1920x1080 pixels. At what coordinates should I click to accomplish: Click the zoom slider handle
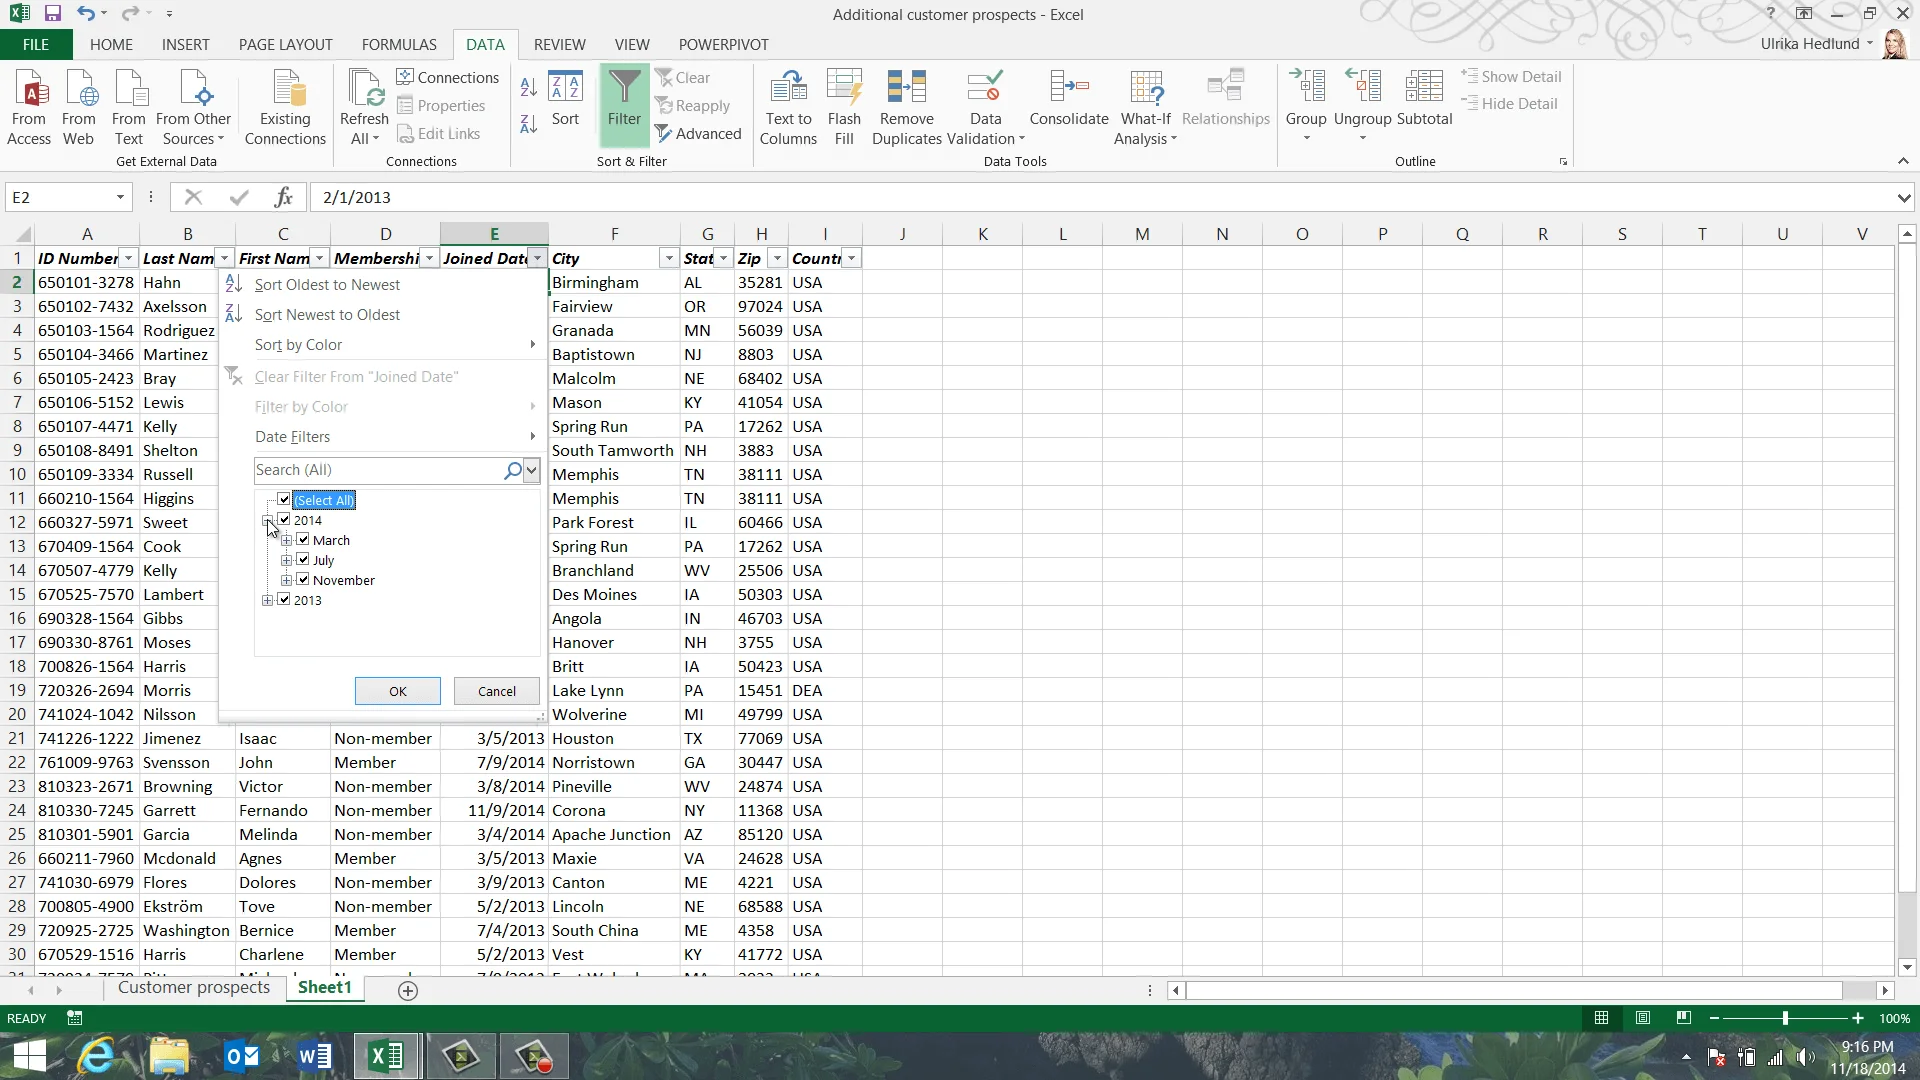click(1785, 1018)
